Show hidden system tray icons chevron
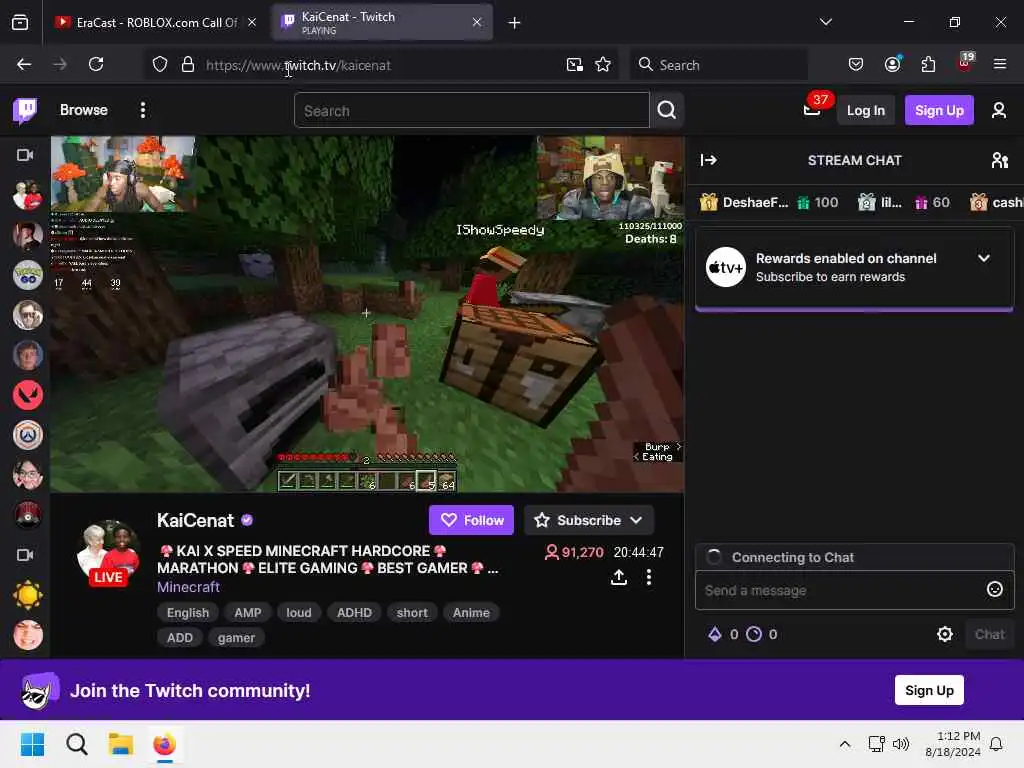 [x=844, y=744]
